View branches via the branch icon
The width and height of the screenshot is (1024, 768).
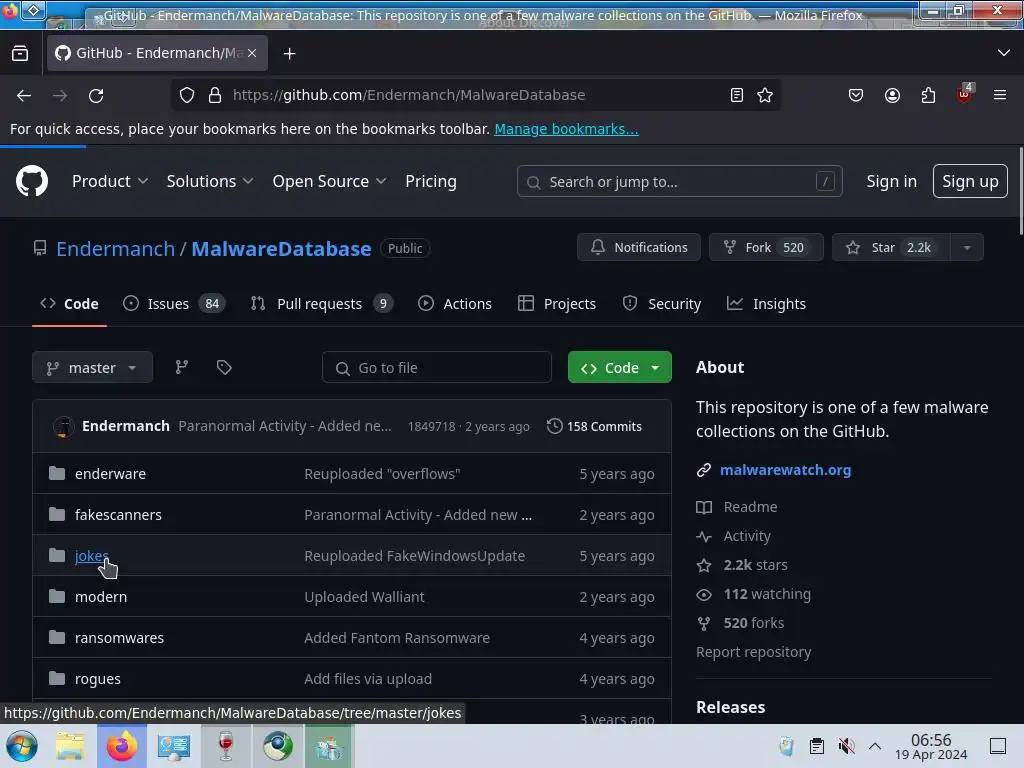182,367
